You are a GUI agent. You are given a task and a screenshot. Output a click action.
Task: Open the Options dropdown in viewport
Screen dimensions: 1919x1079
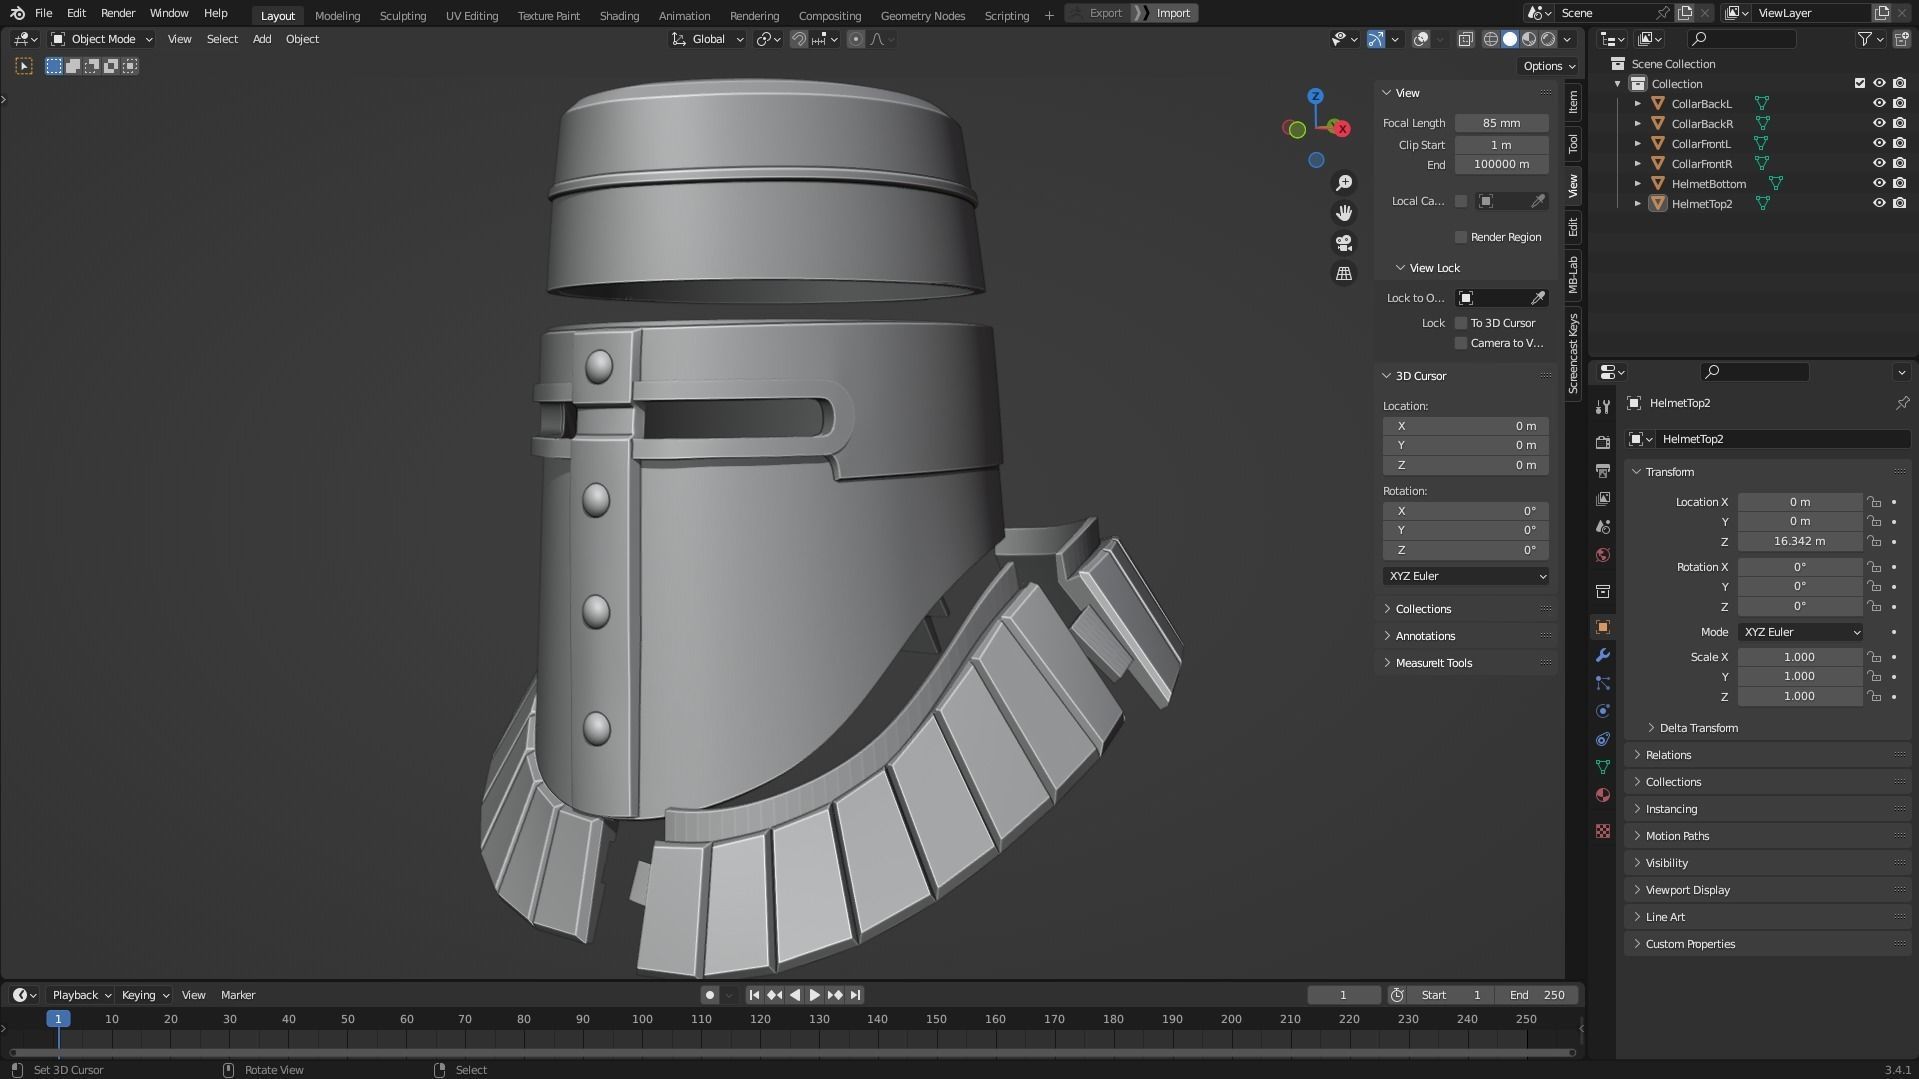tap(1549, 66)
